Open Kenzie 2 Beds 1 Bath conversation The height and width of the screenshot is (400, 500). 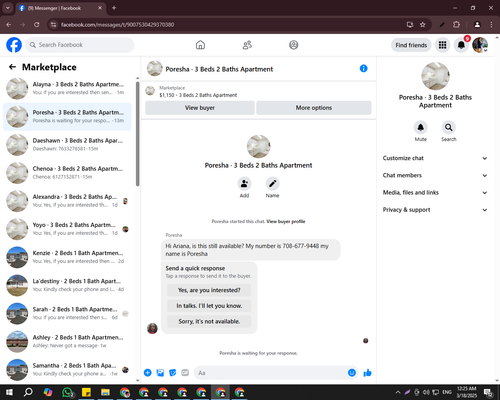click(67, 257)
